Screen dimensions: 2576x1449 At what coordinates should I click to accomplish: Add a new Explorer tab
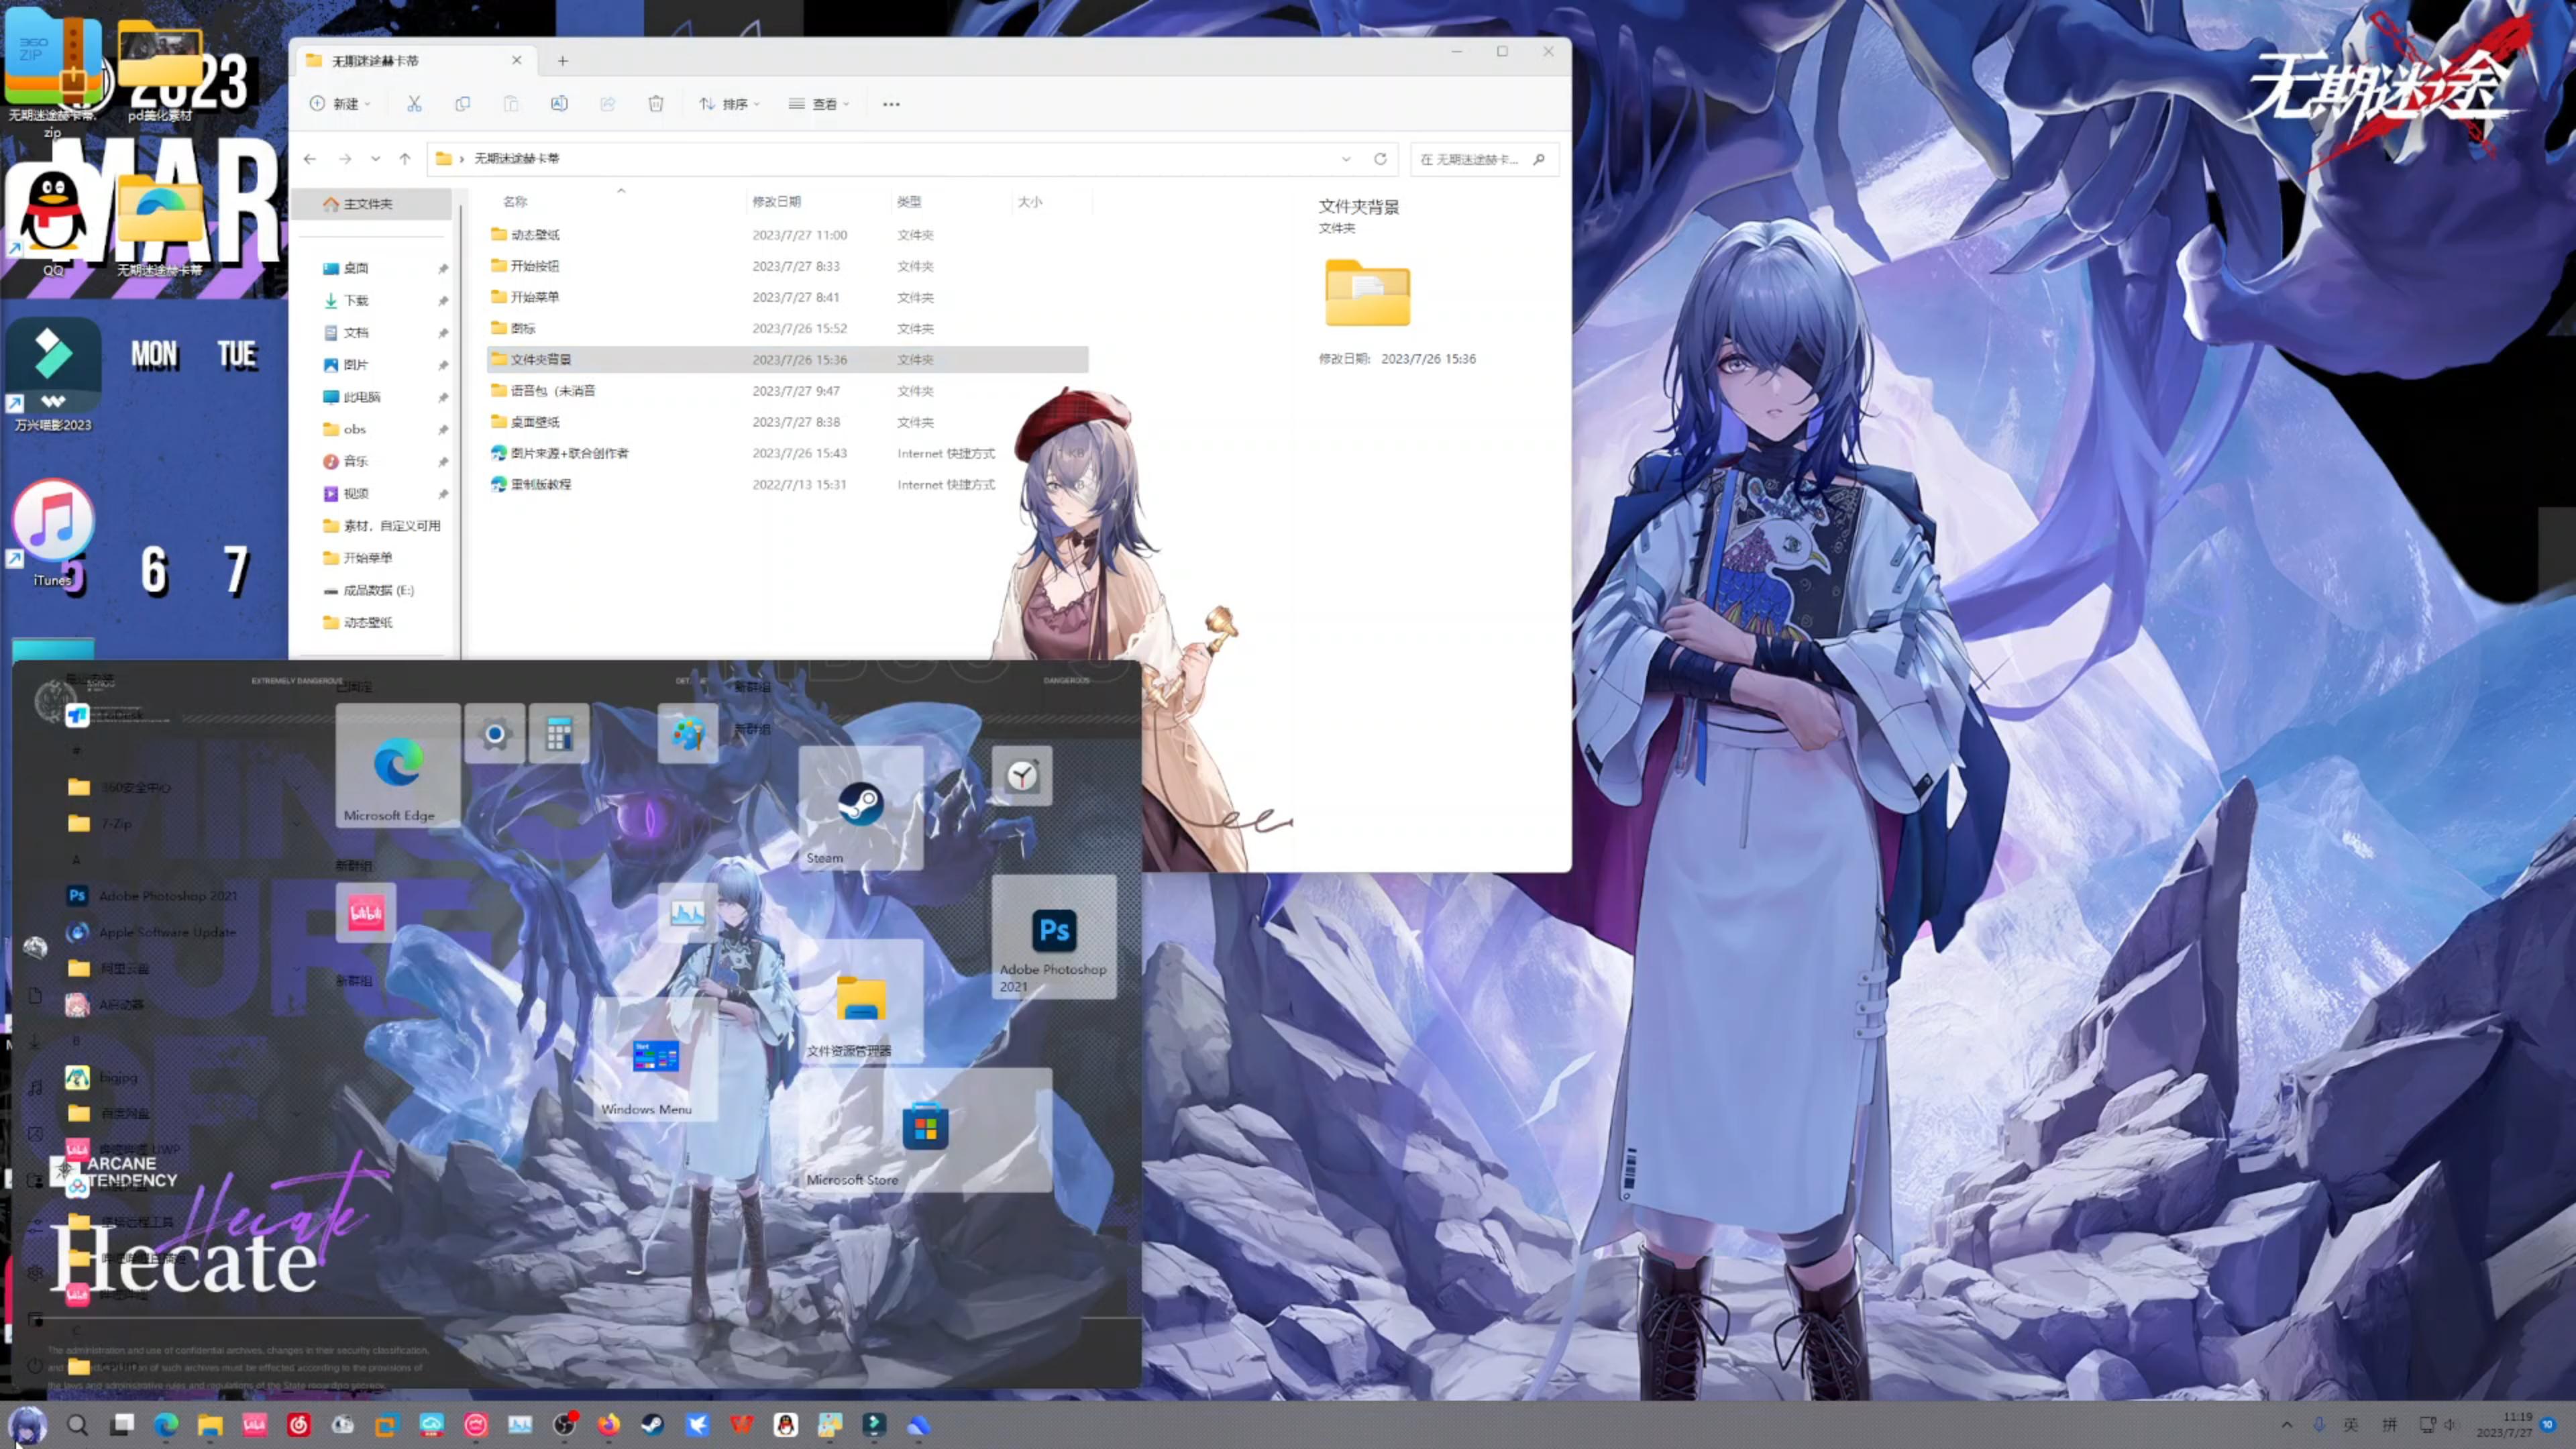563,61
